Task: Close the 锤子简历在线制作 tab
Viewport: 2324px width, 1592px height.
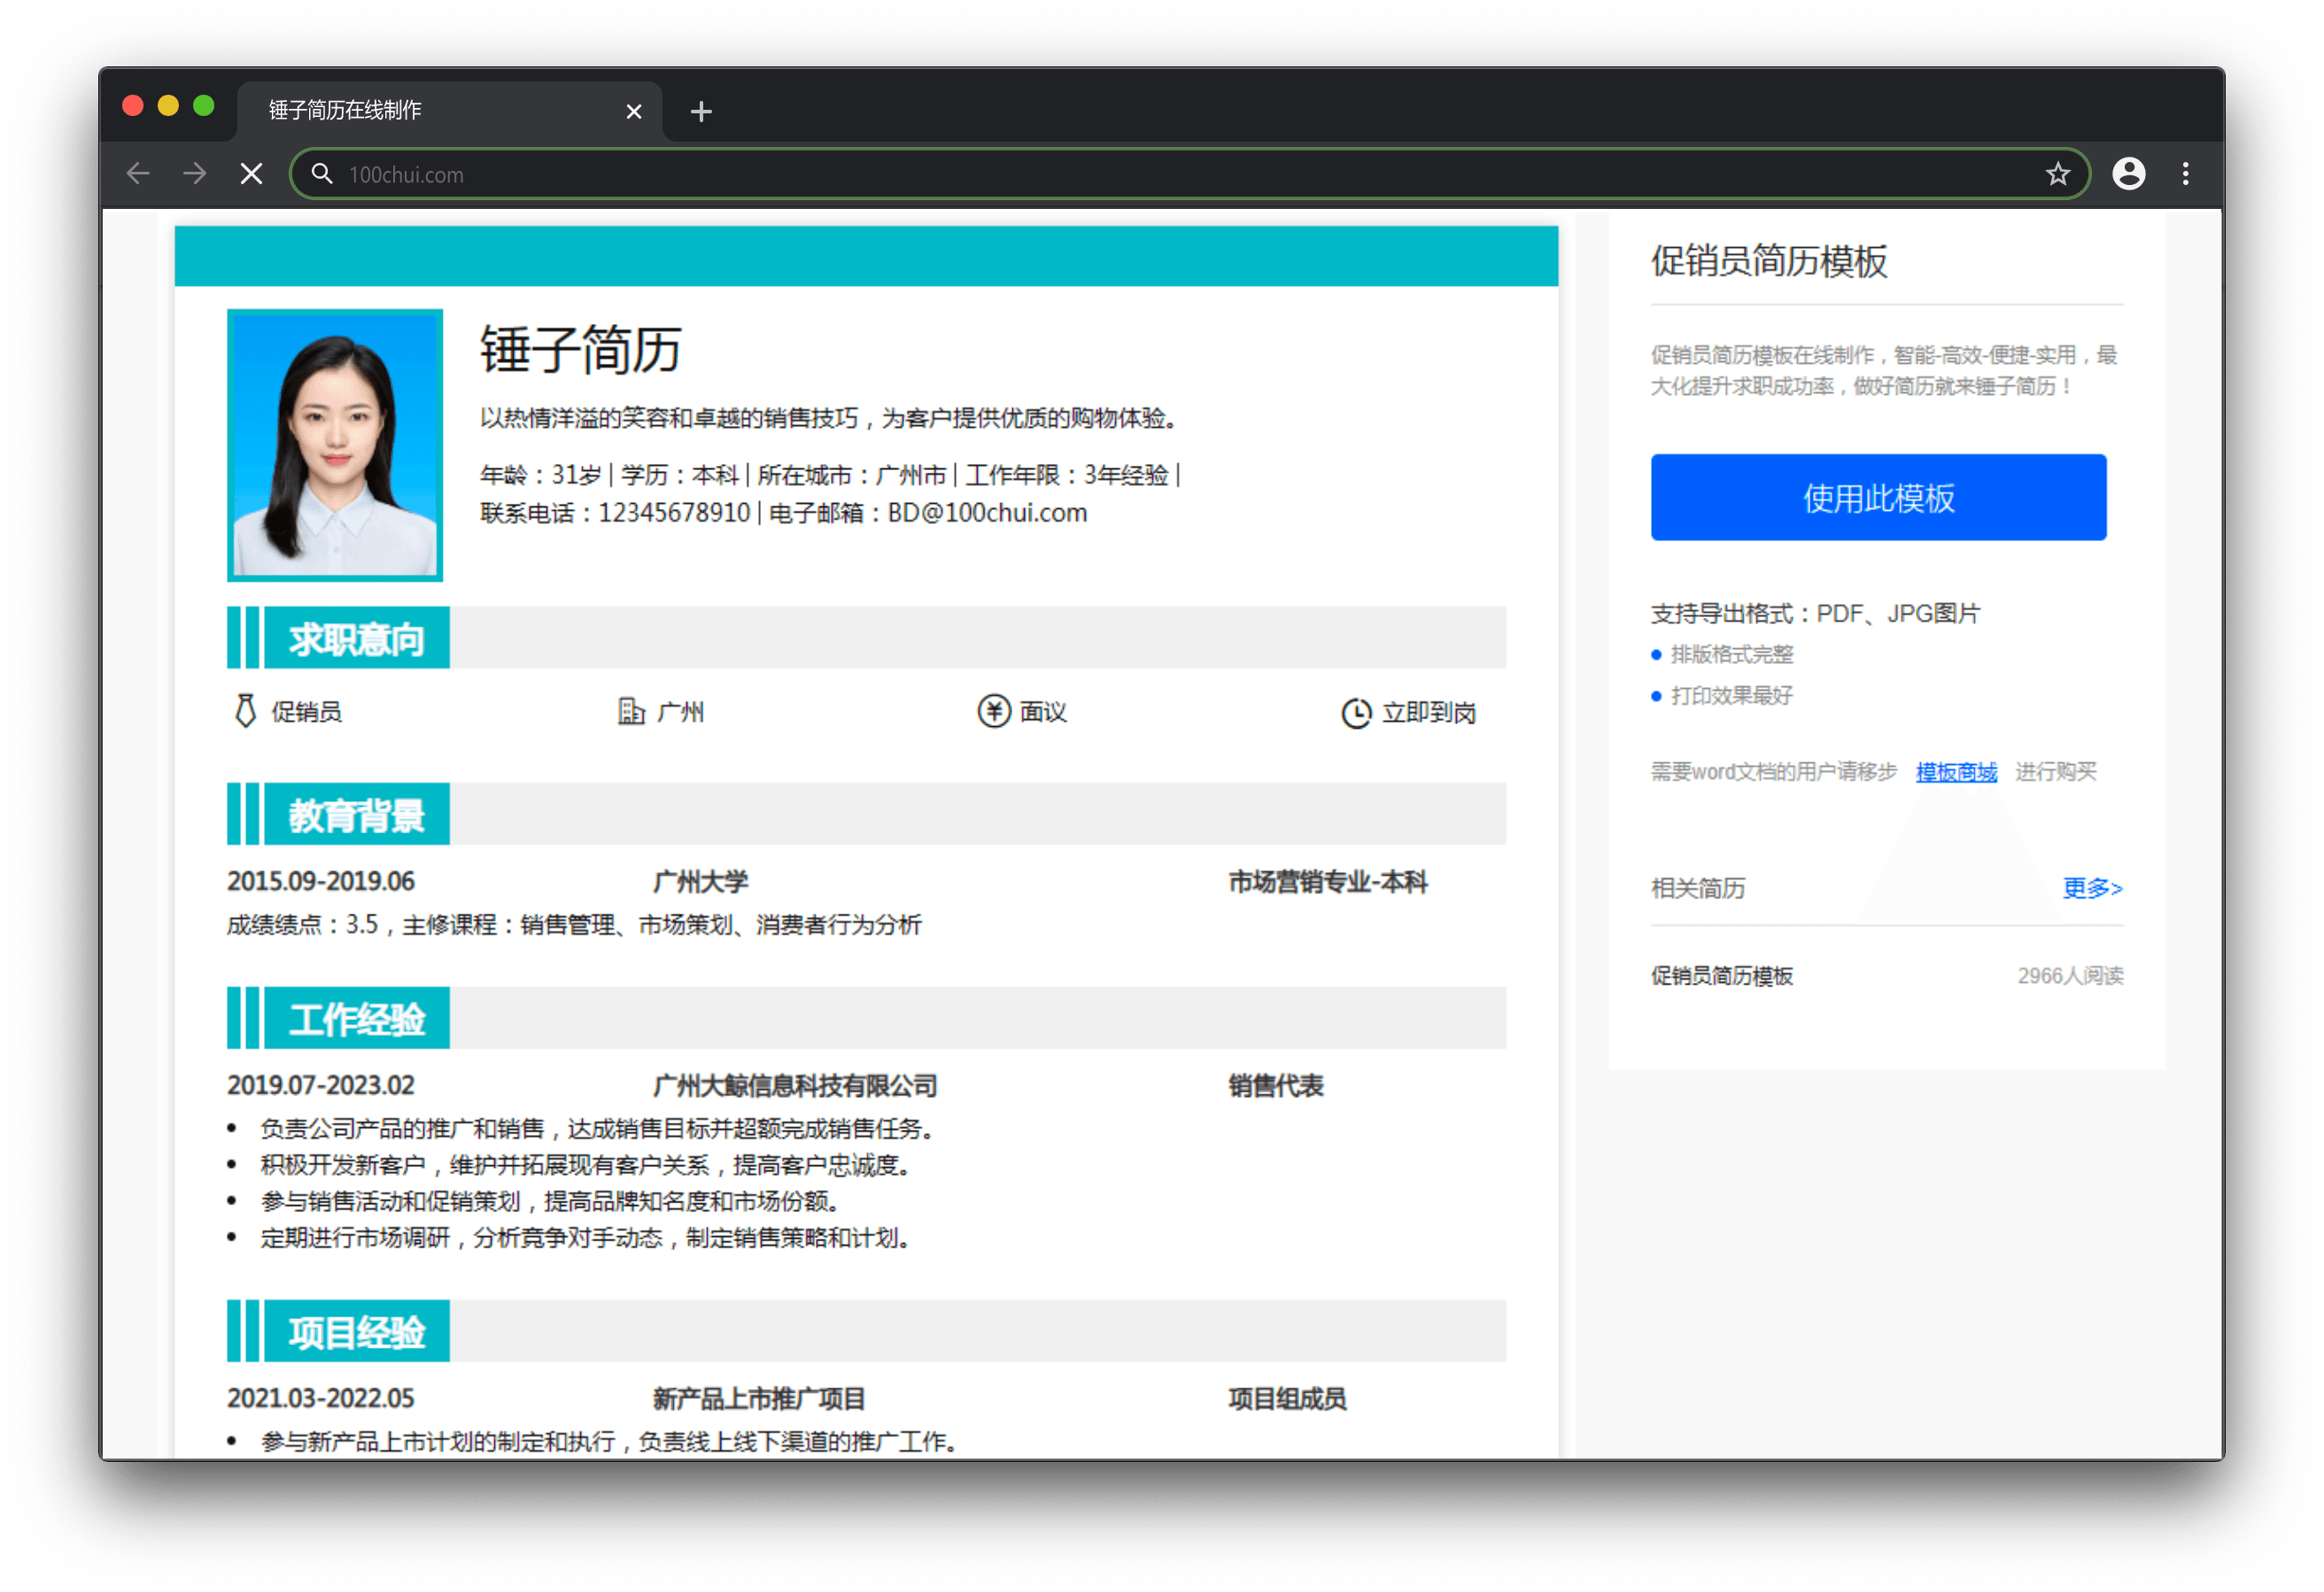Action: [633, 111]
